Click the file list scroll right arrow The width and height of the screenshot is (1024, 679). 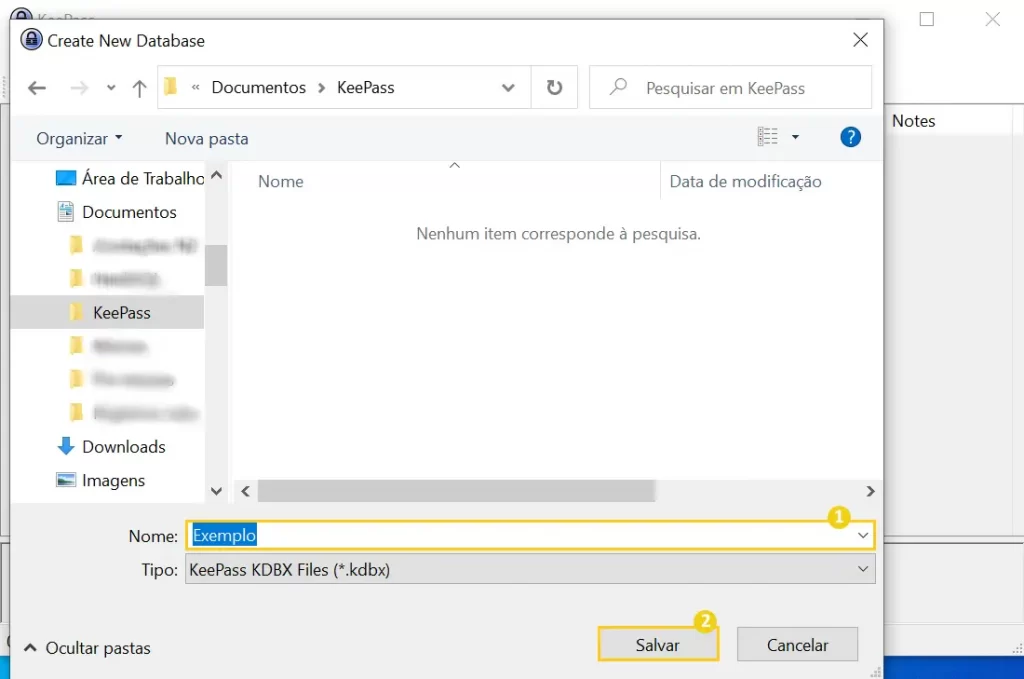pos(870,491)
